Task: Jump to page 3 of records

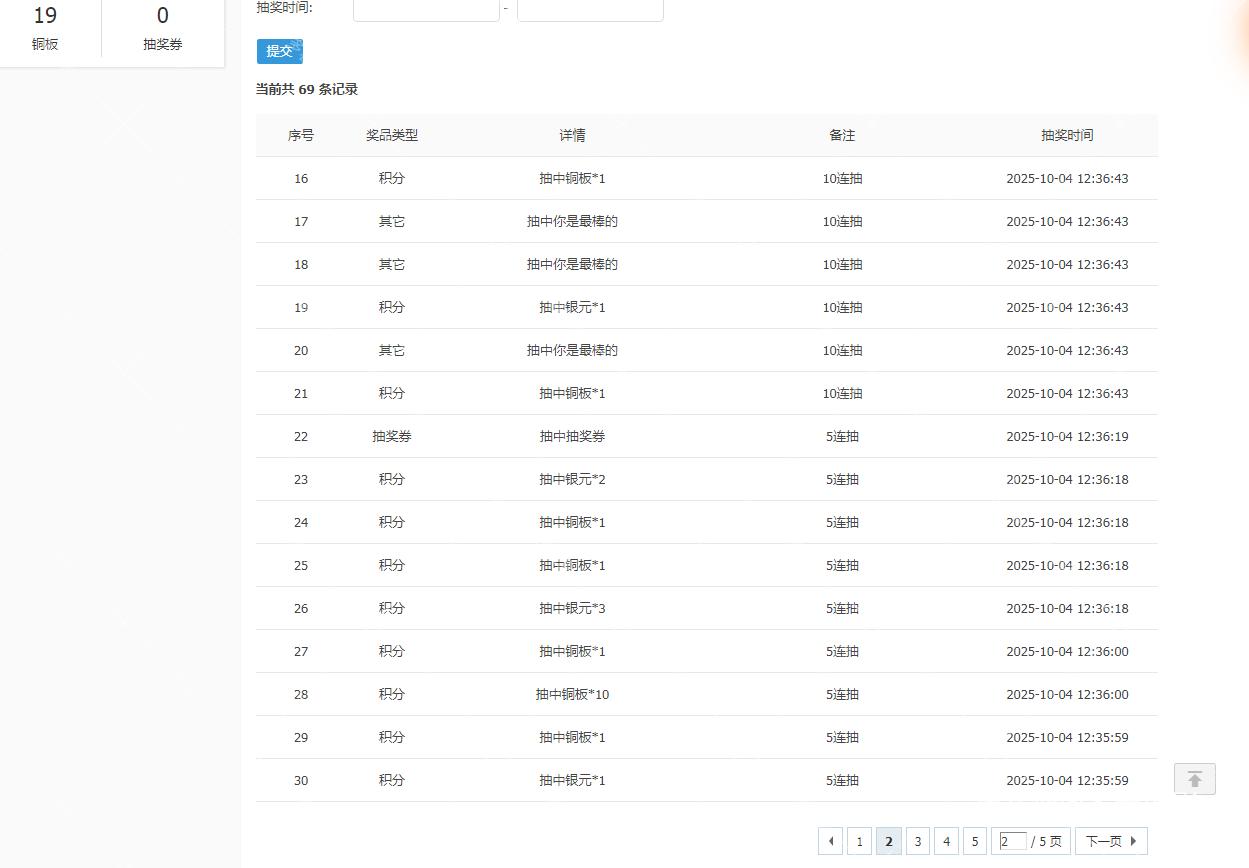Action: point(917,841)
